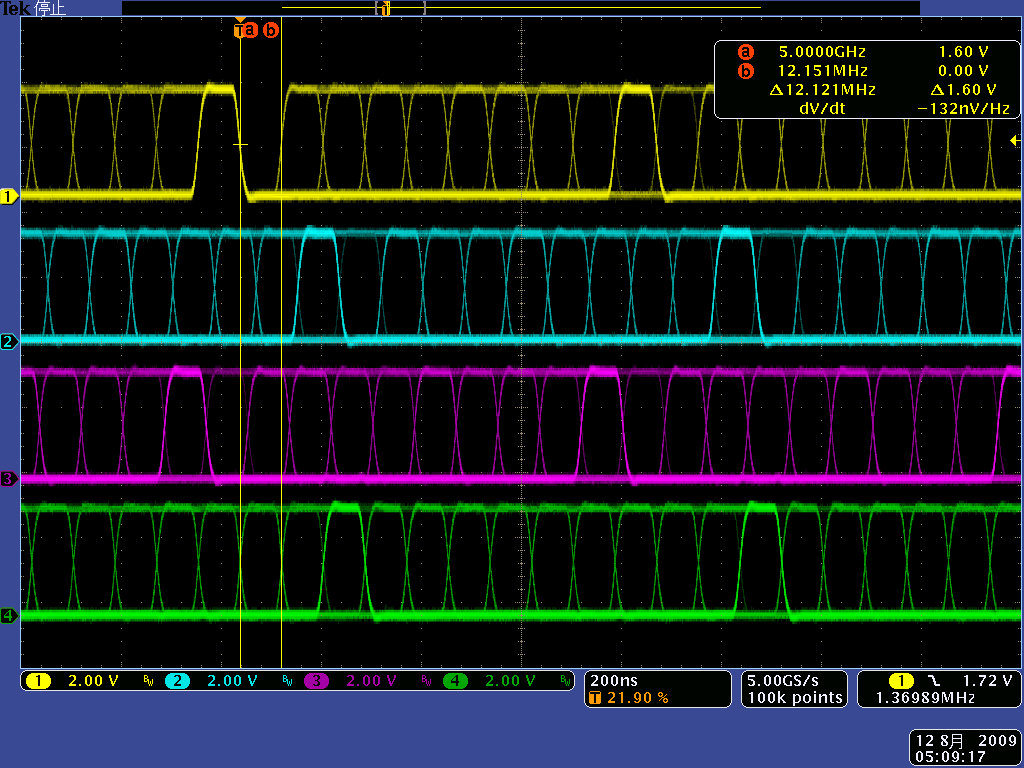Click the bracketed record overview marker at the top
Image resolution: width=1024 pixels, height=768 pixels.
401,8
